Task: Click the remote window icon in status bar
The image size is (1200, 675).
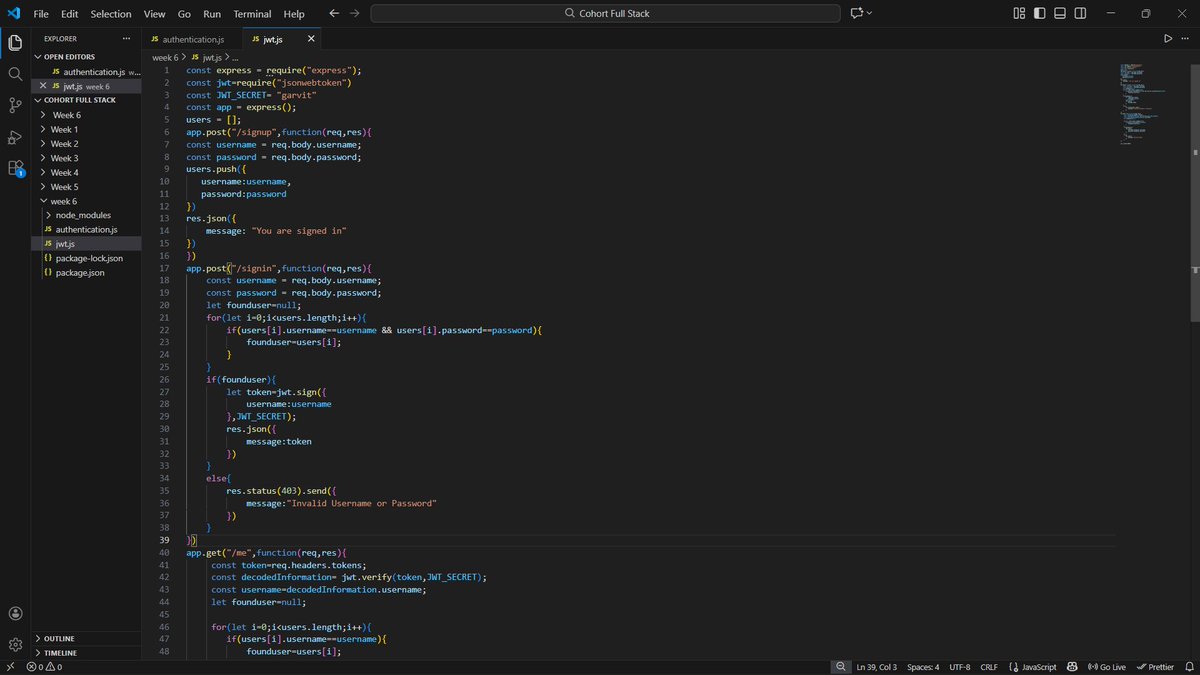Action: pos(11,667)
